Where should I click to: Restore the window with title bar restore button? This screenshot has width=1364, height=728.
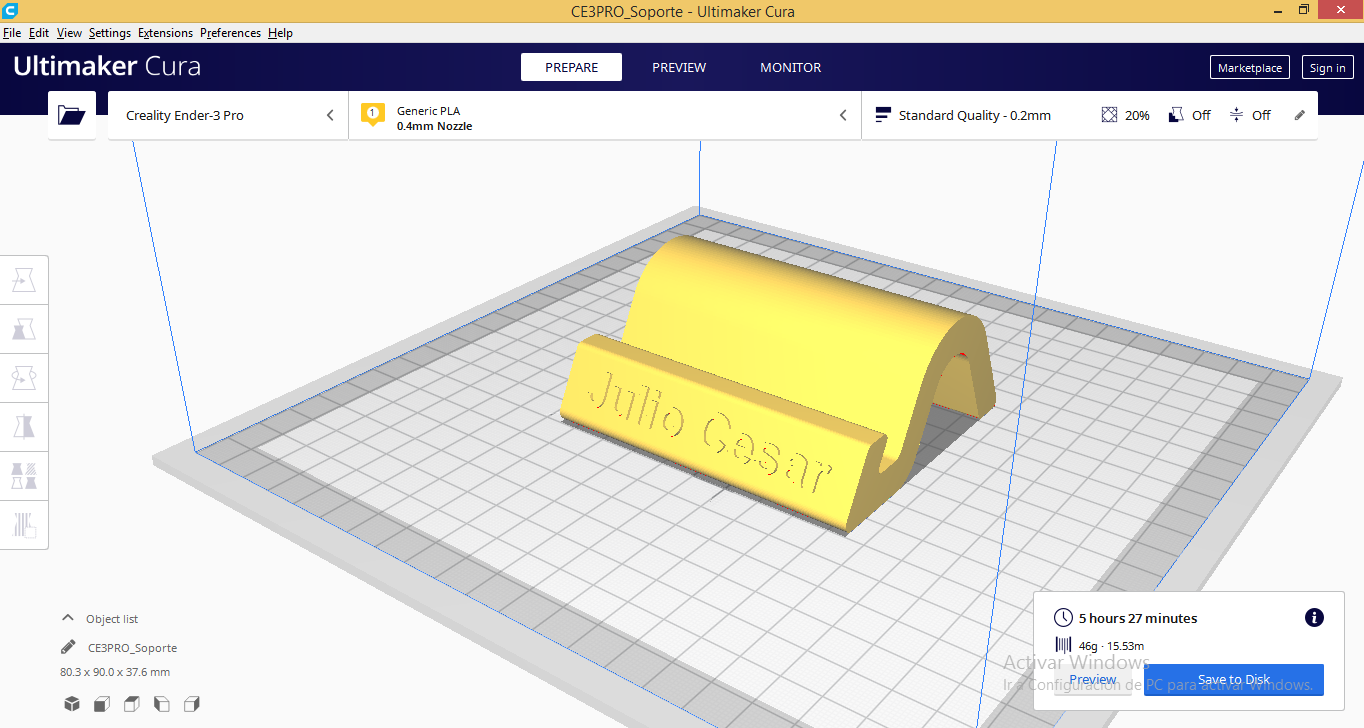[x=1303, y=10]
